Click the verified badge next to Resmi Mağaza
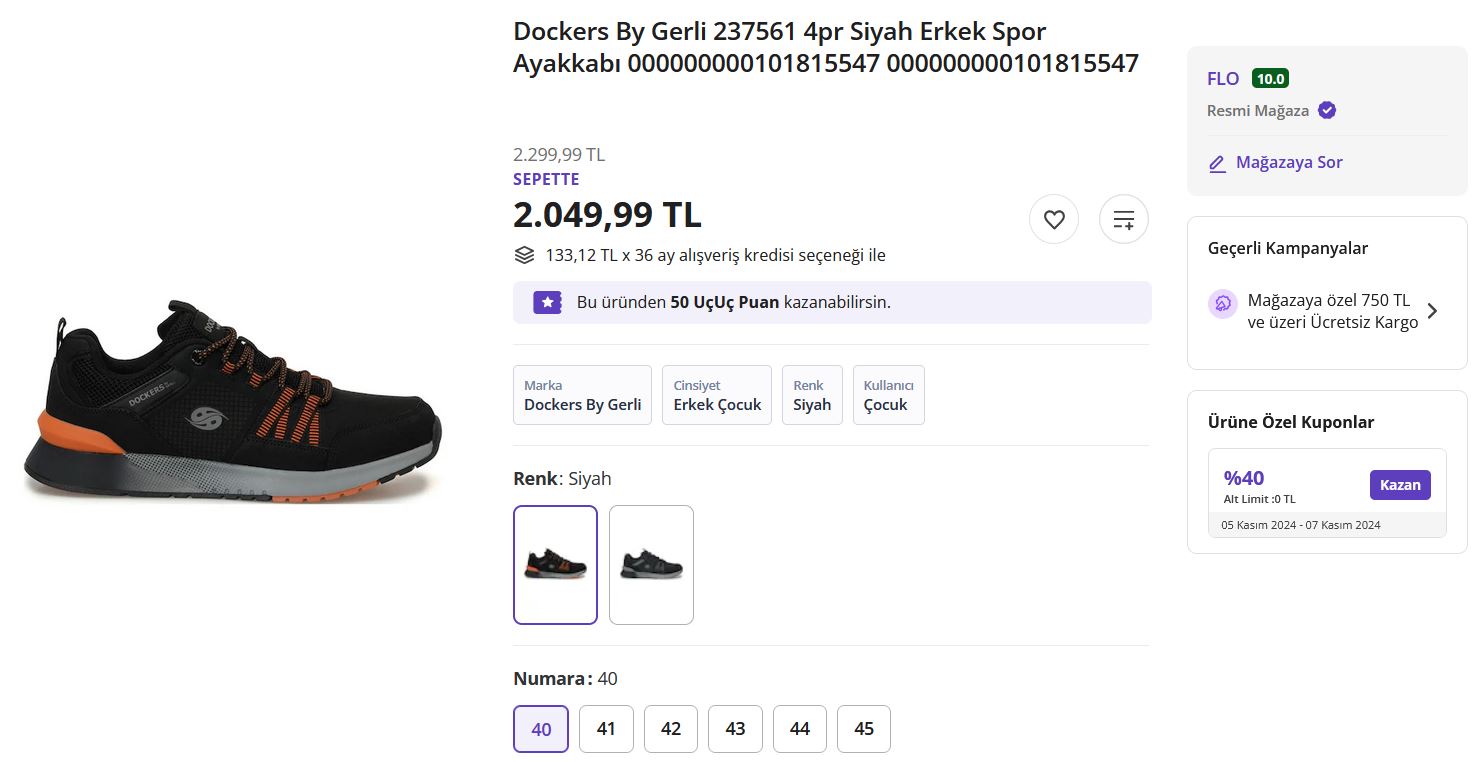Screen dimensions: 1481x762 pos(1327,110)
